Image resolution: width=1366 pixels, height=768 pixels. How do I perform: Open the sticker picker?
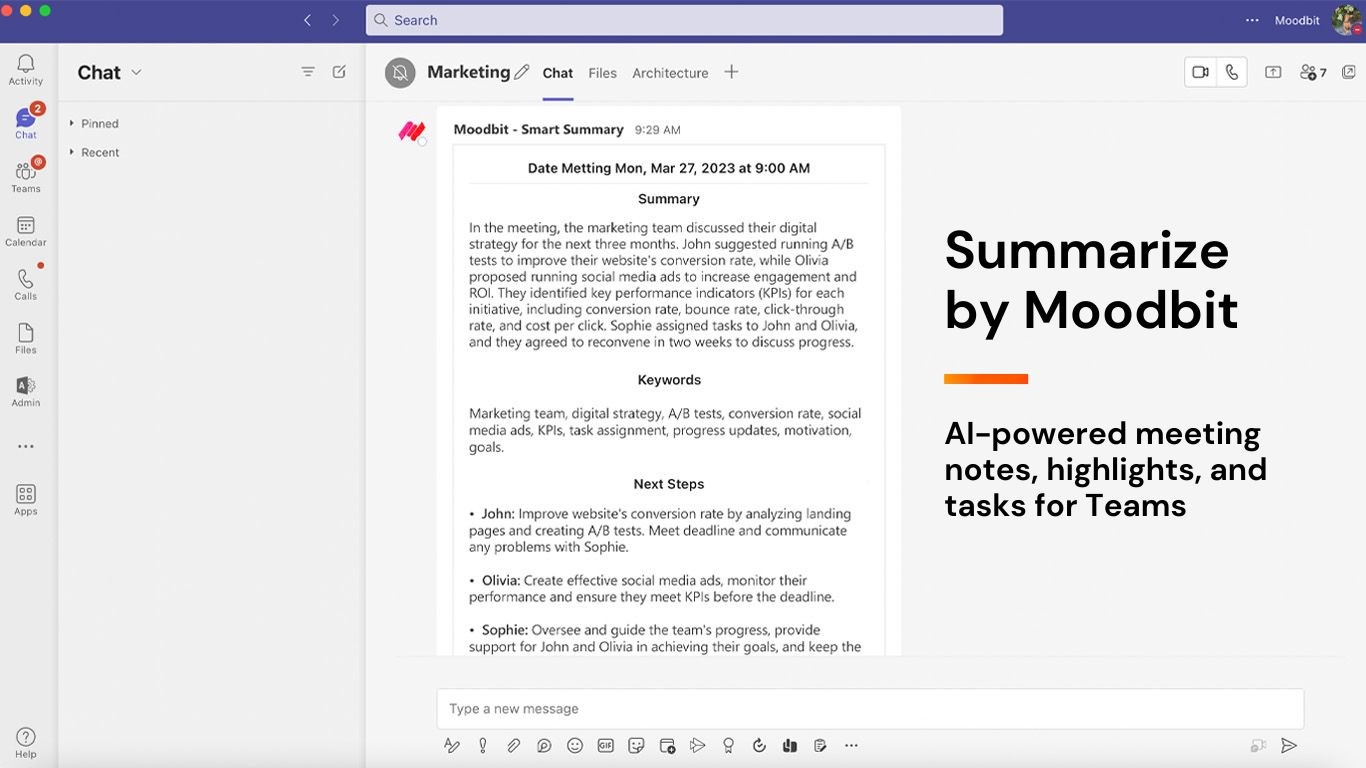[x=636, y=745]
